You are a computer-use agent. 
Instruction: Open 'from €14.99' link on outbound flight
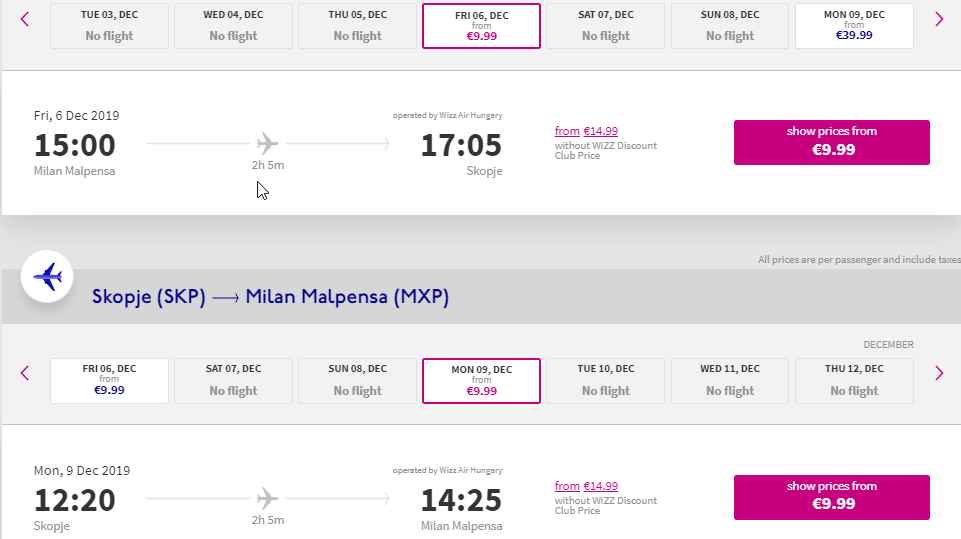point(586,131)
